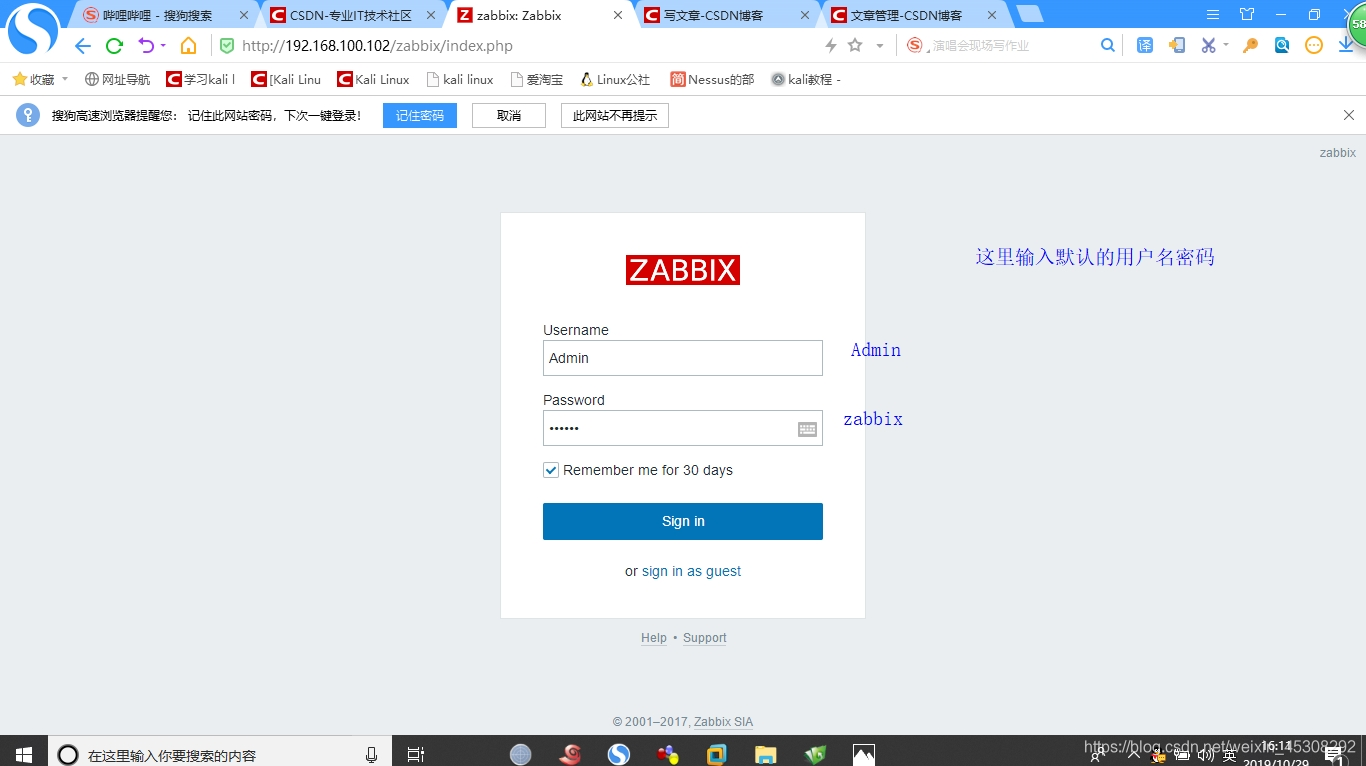Open the Nessus的部 bookmark

(712, 79)
